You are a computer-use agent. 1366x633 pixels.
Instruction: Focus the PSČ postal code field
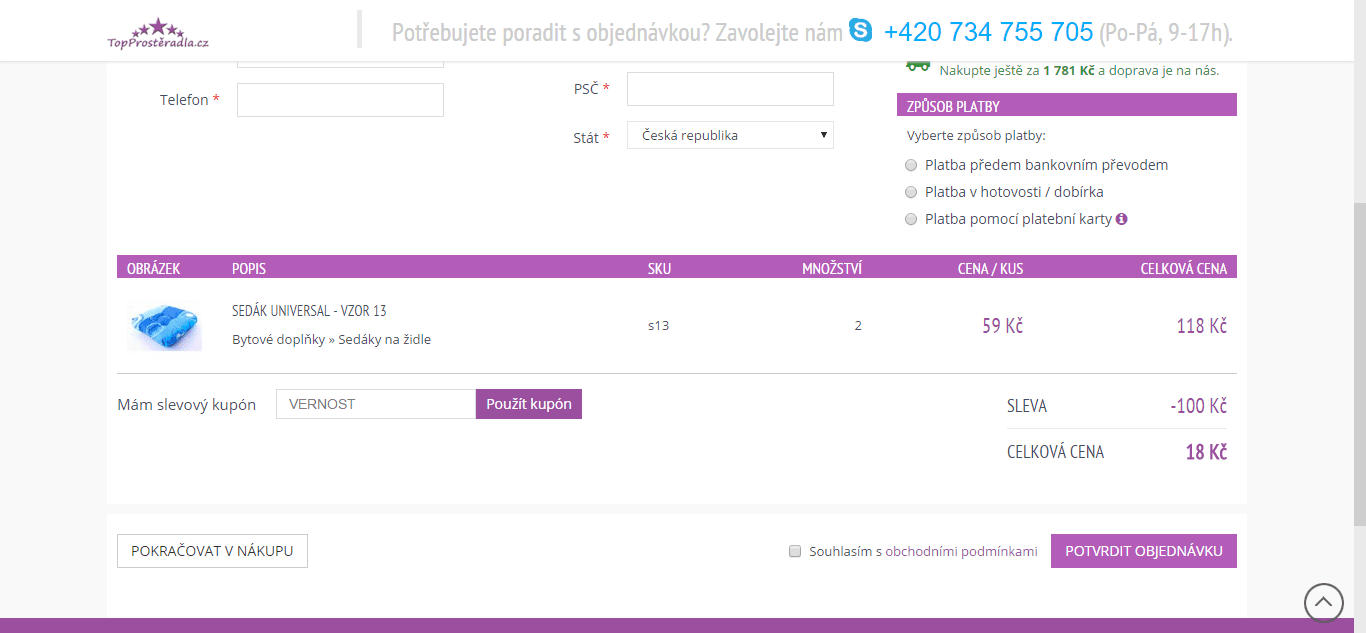click(730, 89)
